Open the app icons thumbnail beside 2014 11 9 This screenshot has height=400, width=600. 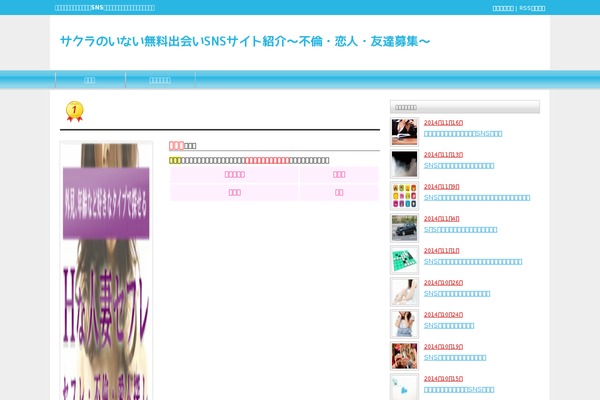point(404,196)
